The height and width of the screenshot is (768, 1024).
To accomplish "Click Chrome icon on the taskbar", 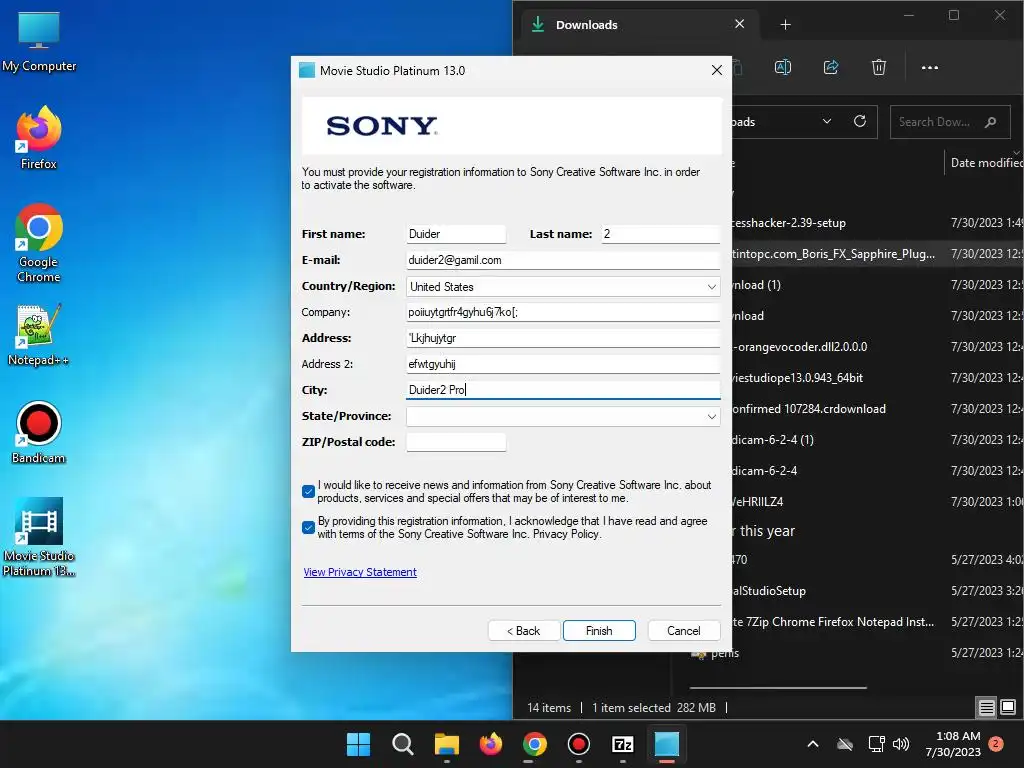I will tap(535, 744).
